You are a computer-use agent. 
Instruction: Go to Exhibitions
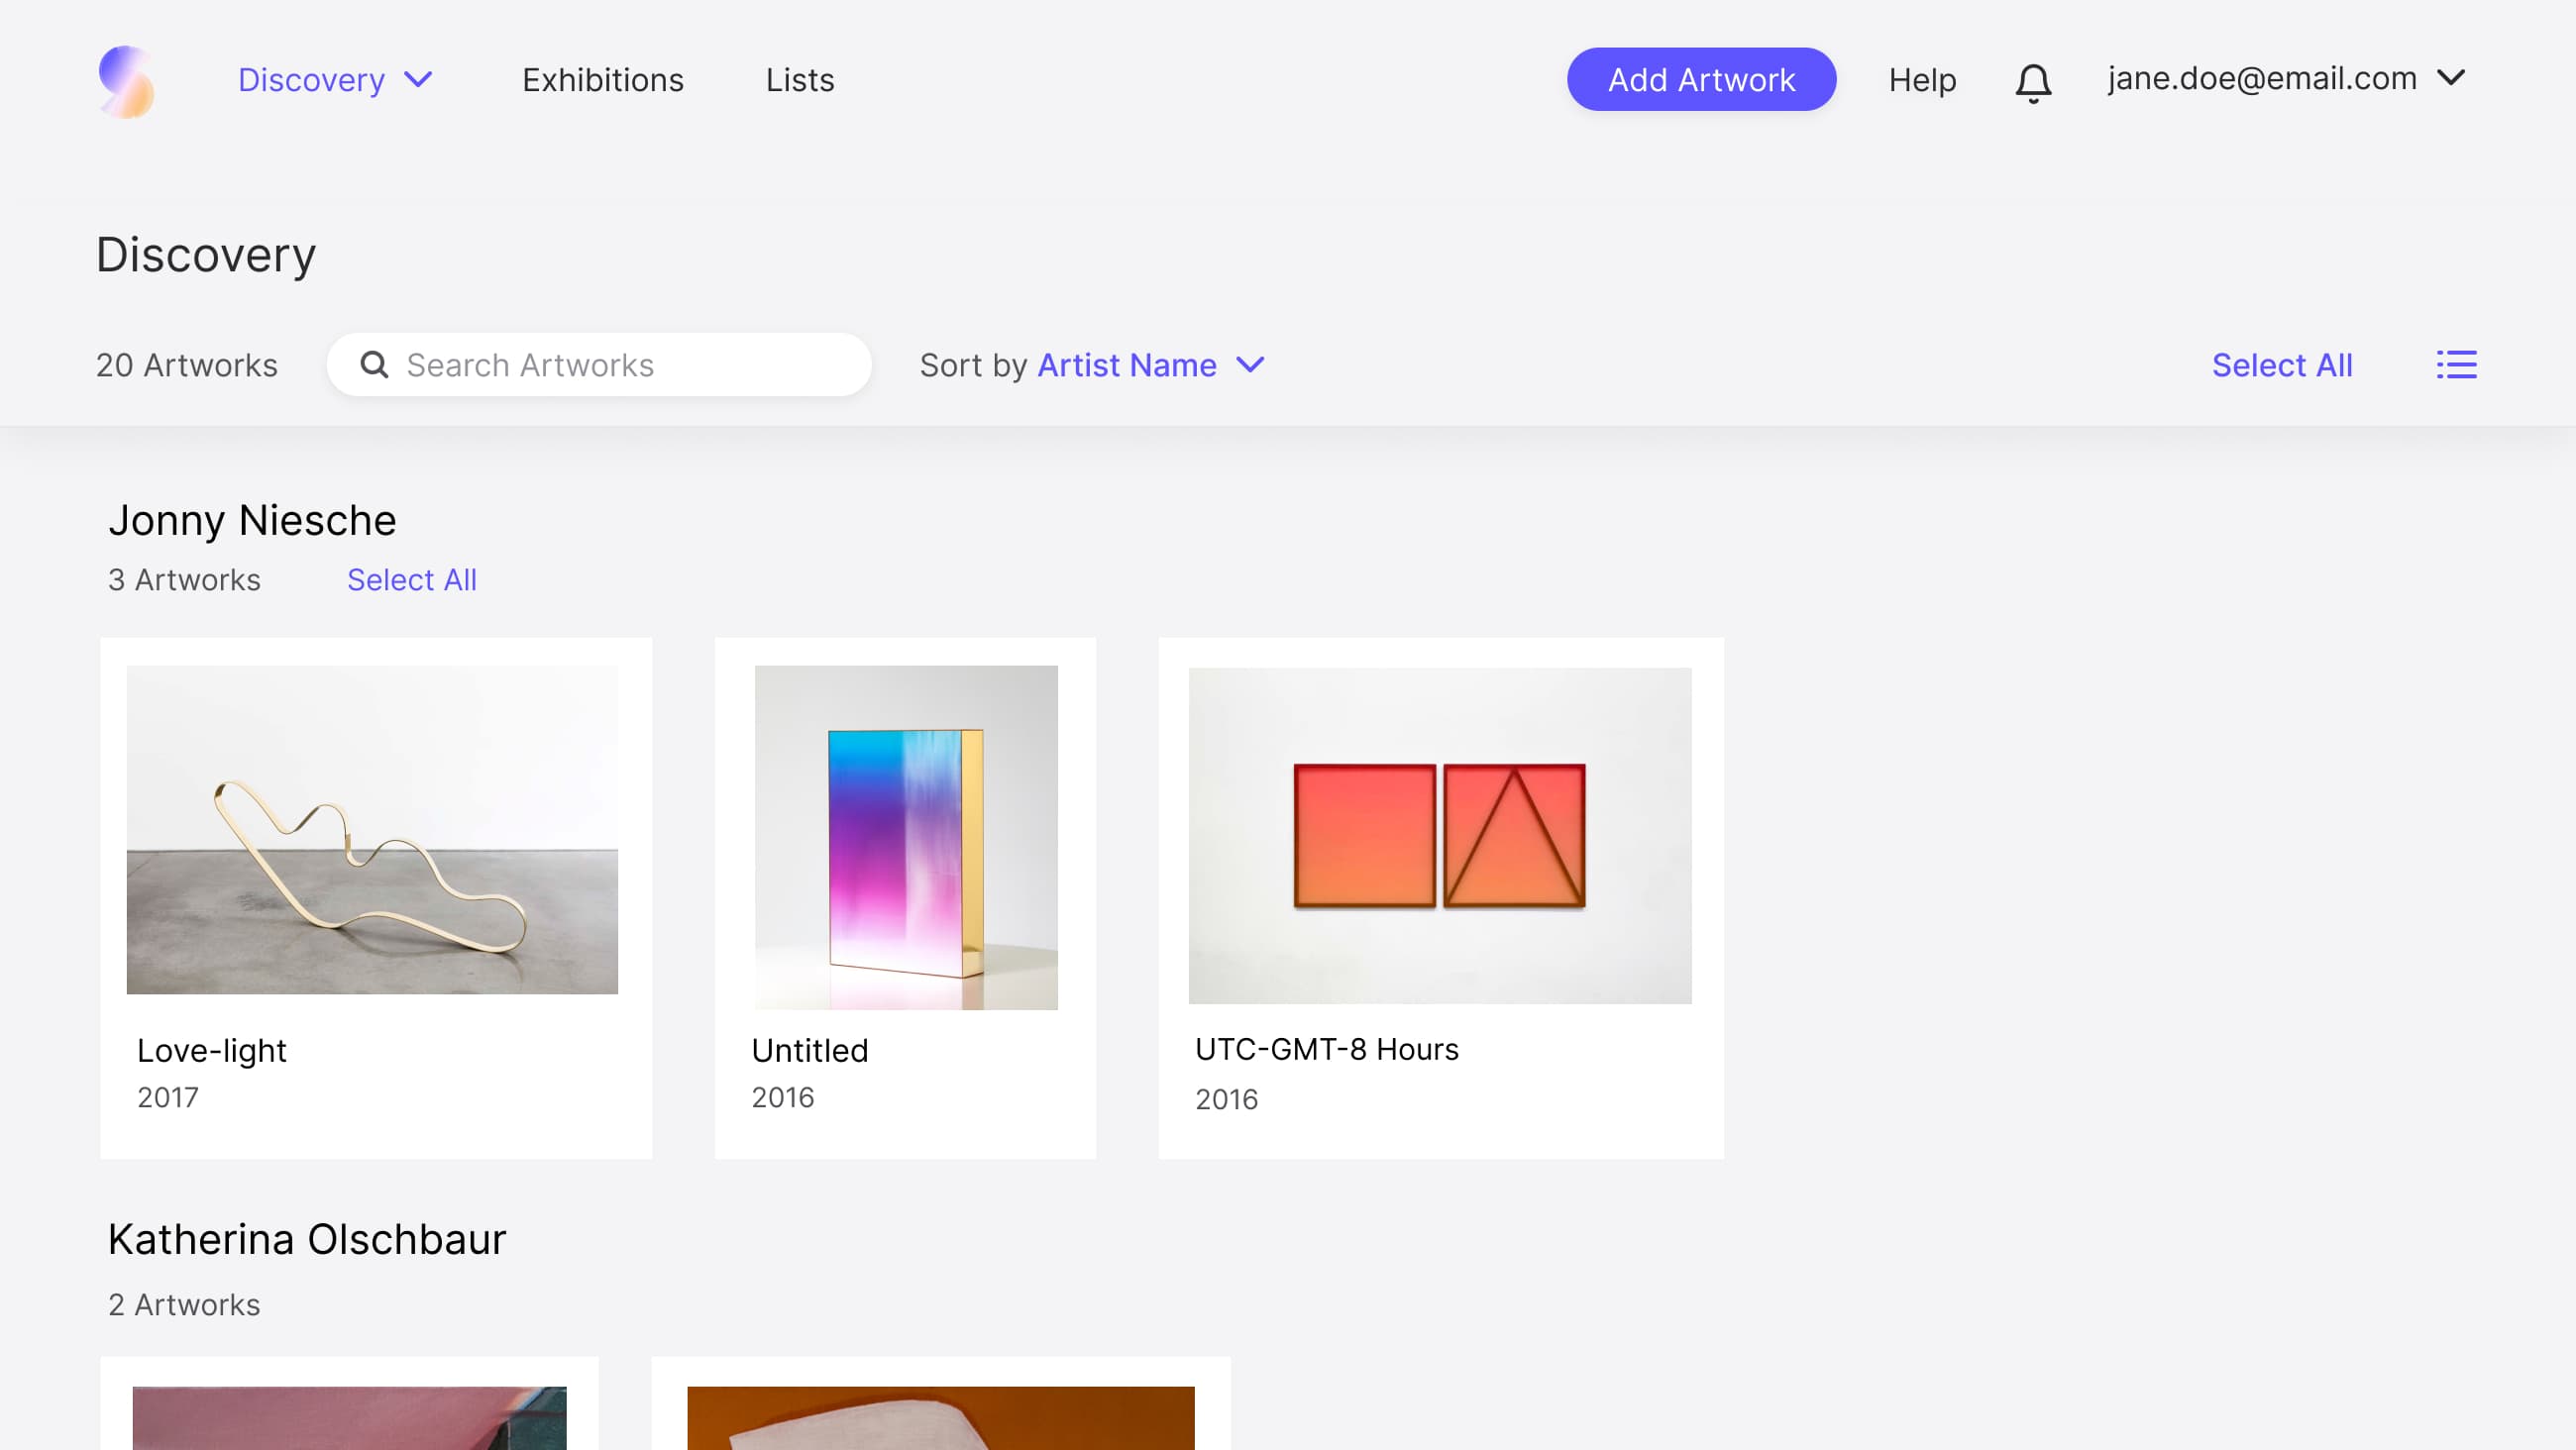click(x=603, y=80)
